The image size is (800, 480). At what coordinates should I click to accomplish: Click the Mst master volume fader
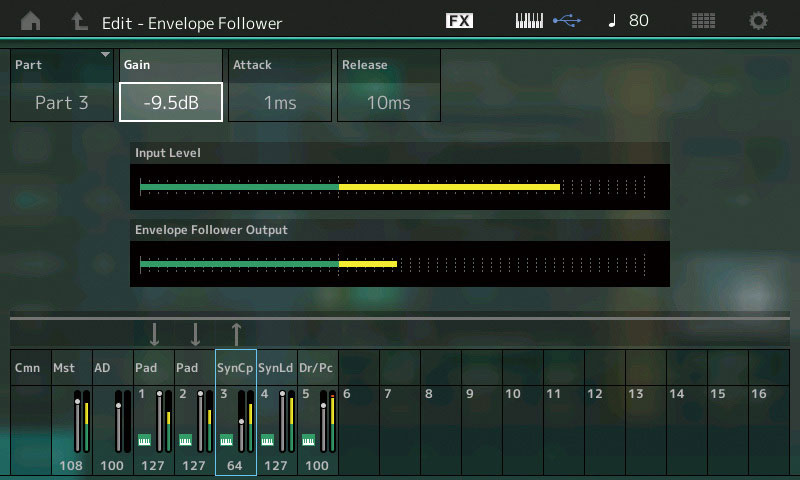pyautogui.click(x=75, y=425)
